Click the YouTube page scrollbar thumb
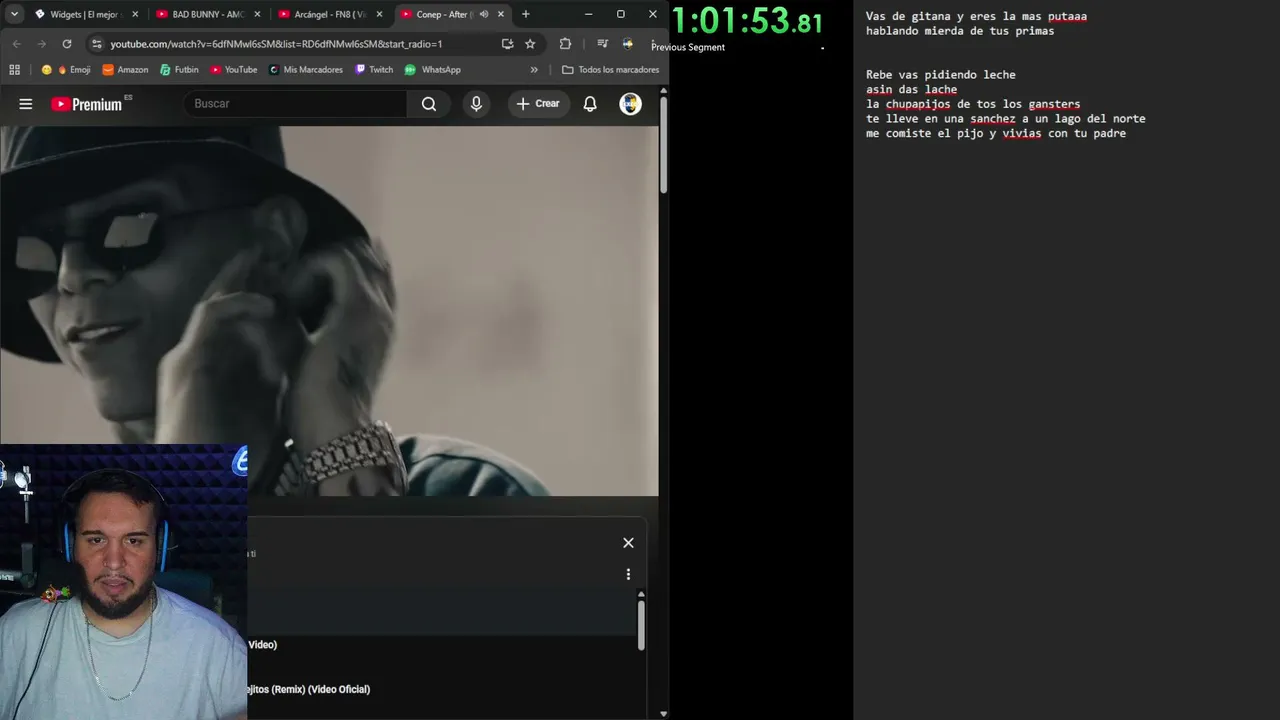1280x720 pixels. 663,145
